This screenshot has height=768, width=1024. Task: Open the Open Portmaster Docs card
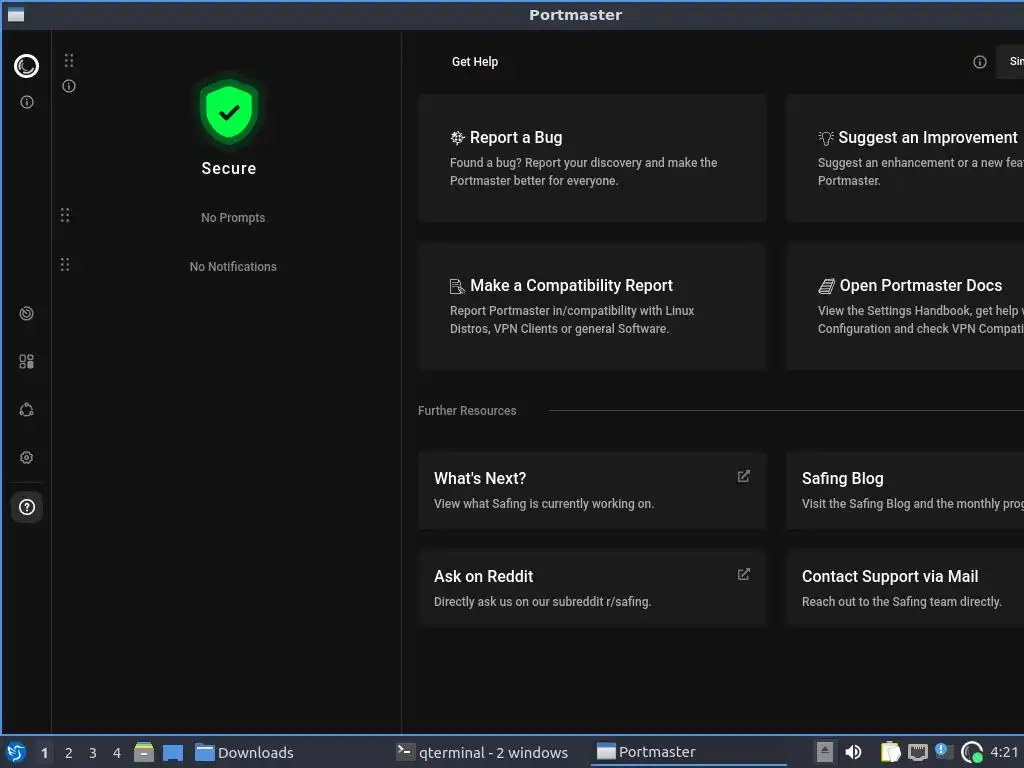[x=905, y=306]
